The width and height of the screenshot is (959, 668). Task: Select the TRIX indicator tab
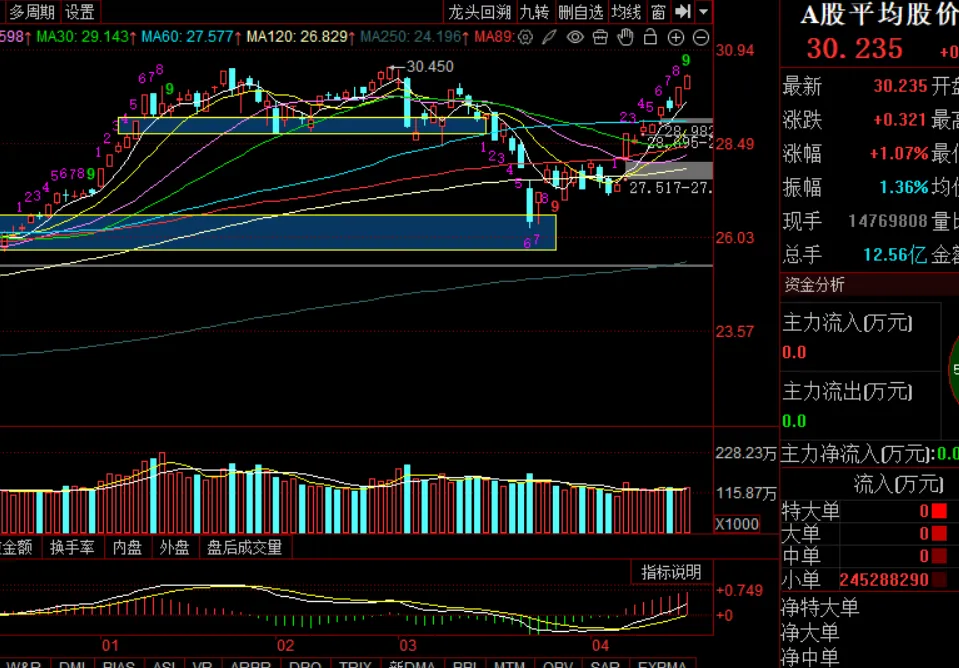(x=355, y=664)
